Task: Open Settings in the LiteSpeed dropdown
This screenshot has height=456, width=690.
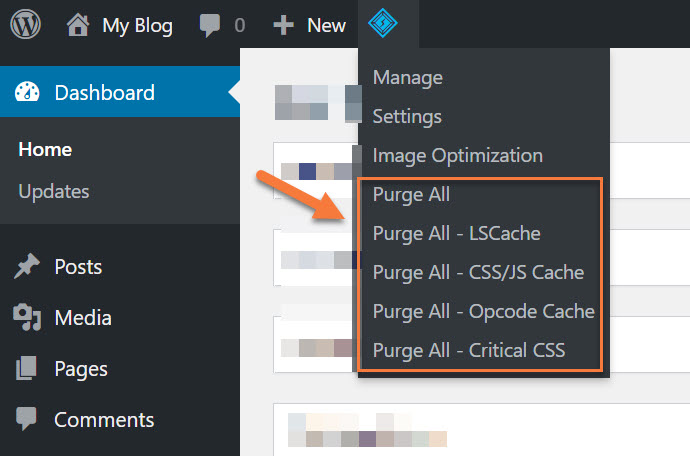Action: coord(407,116)
